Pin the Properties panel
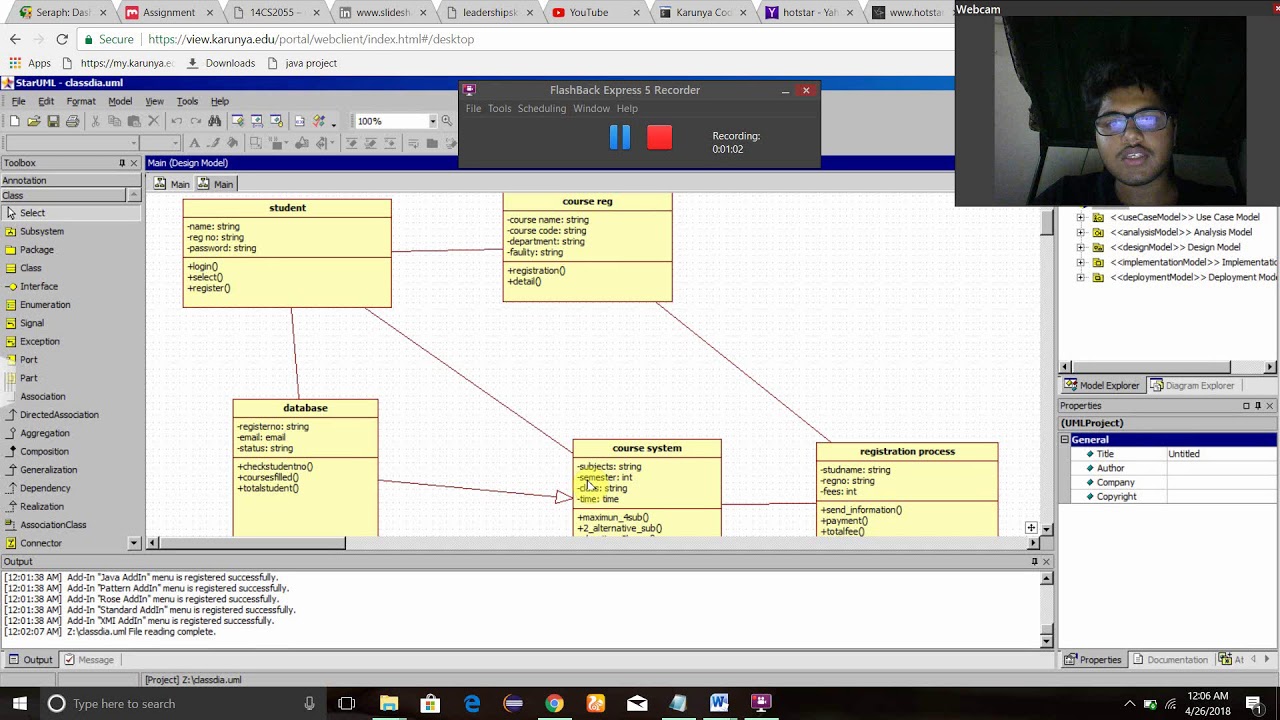The height and width of the screenshot is (720, 1280). pyautogui.click(x=1258, y=406)
